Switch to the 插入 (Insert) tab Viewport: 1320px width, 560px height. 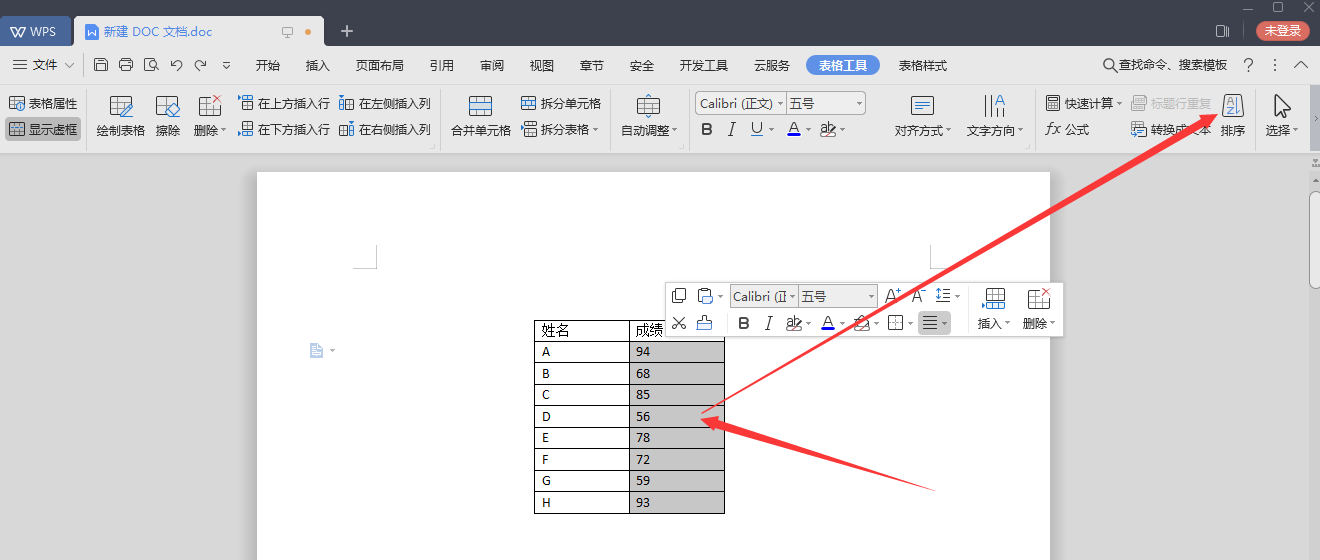click(x=318, y=65)
